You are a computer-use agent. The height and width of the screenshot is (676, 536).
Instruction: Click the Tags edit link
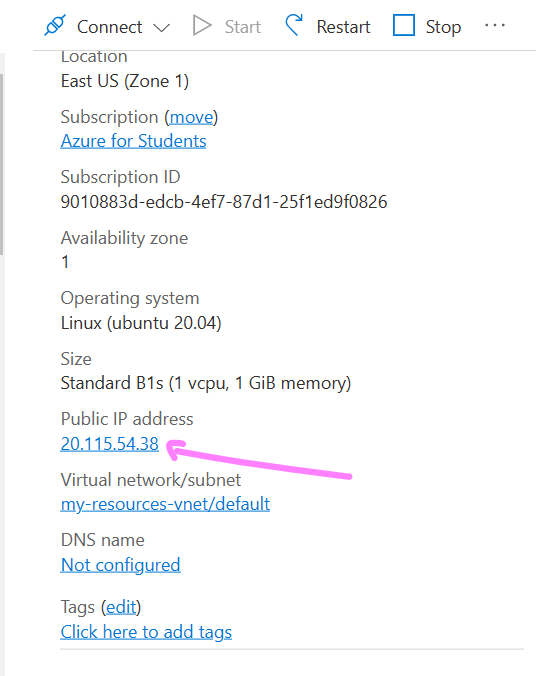click(121, 607)
